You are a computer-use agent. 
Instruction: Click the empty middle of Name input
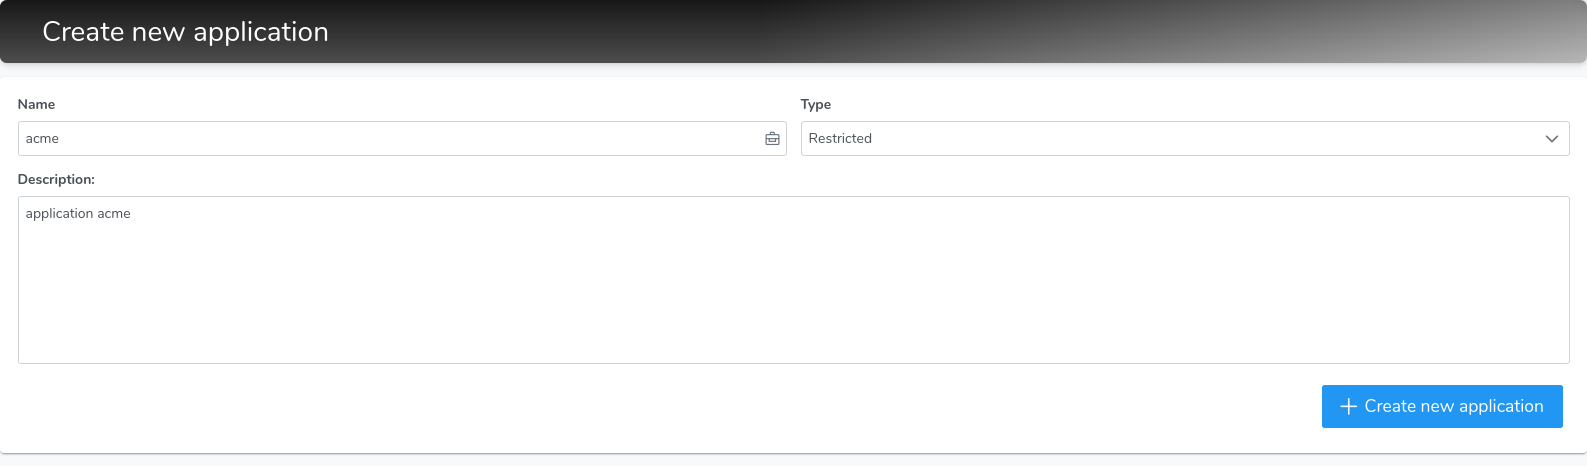[x=400, y=139]
